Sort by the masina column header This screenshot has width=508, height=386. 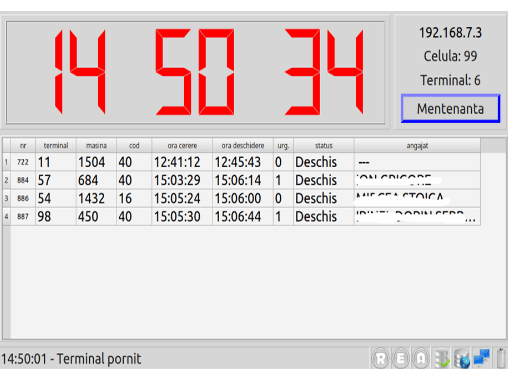[96, 146]
